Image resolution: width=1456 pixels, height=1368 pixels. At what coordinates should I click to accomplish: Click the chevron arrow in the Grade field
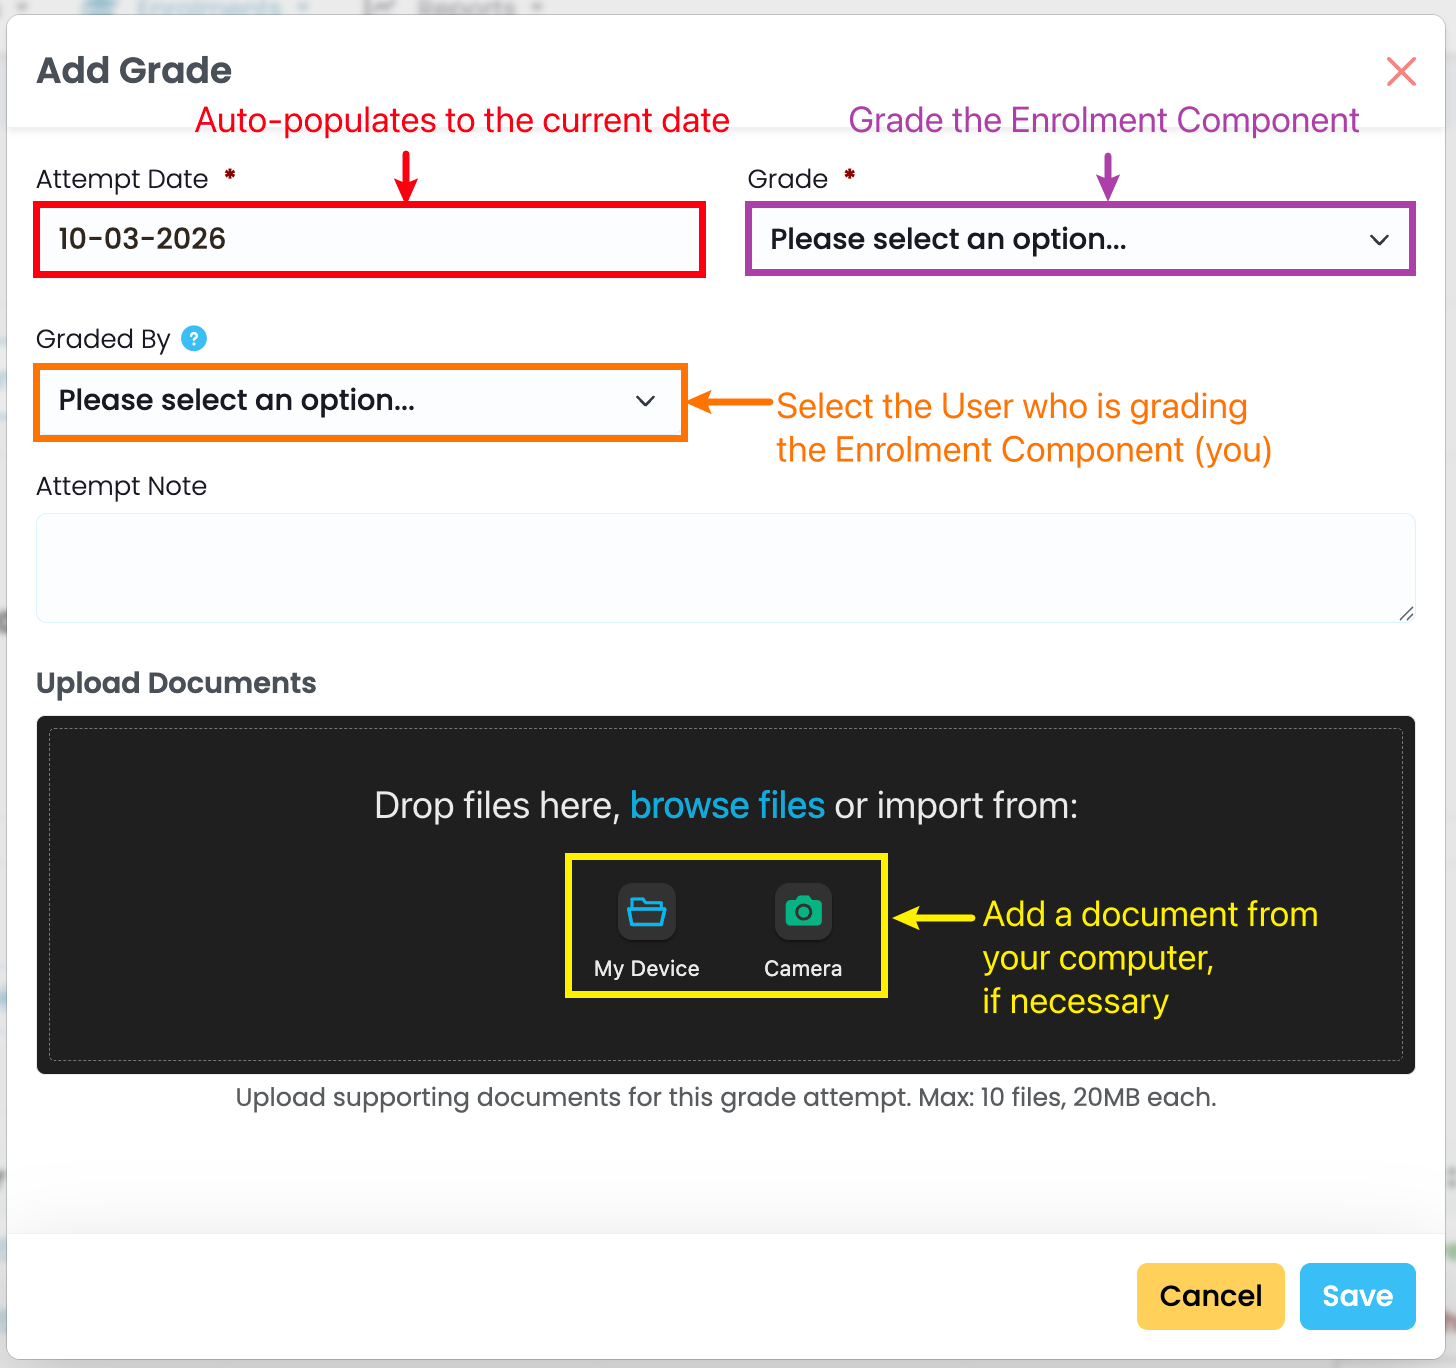click(x=1379, y=240)
